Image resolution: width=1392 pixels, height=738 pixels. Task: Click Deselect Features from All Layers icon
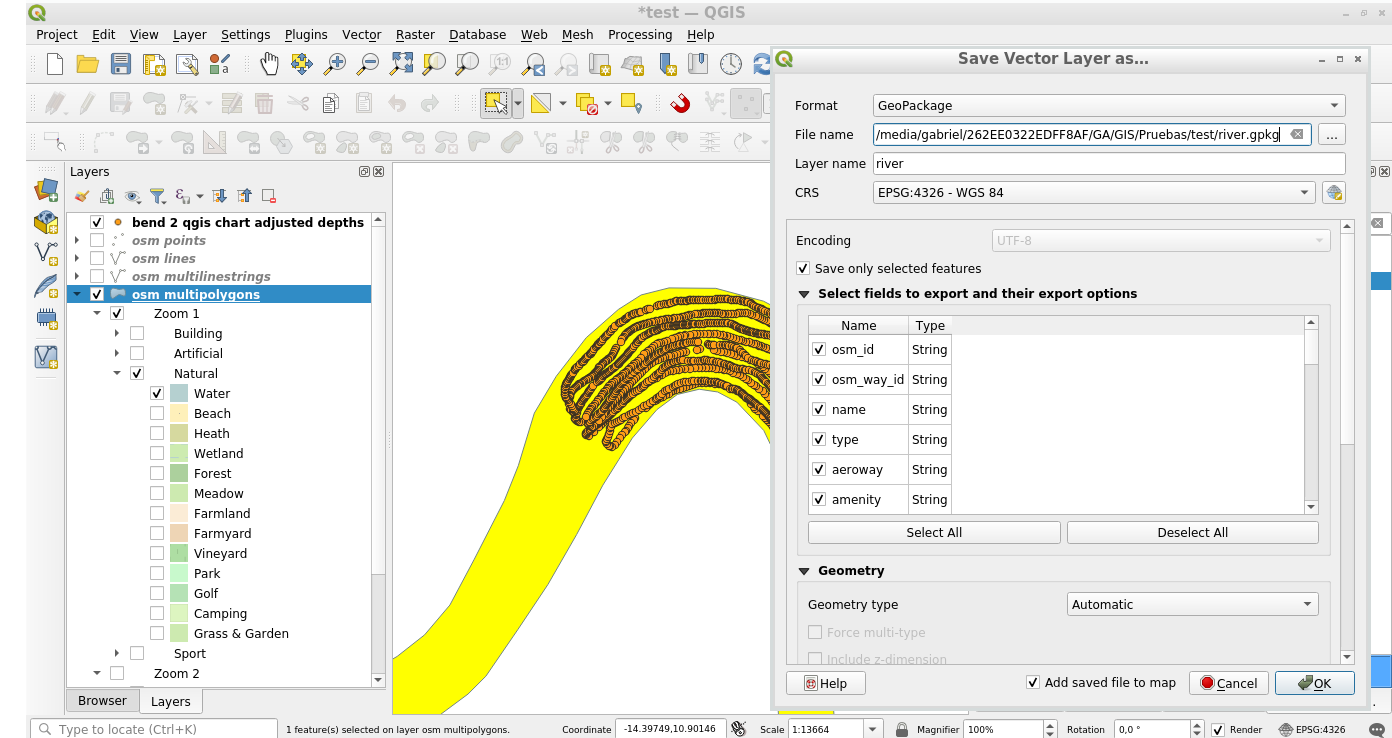[x=587, y=103]
